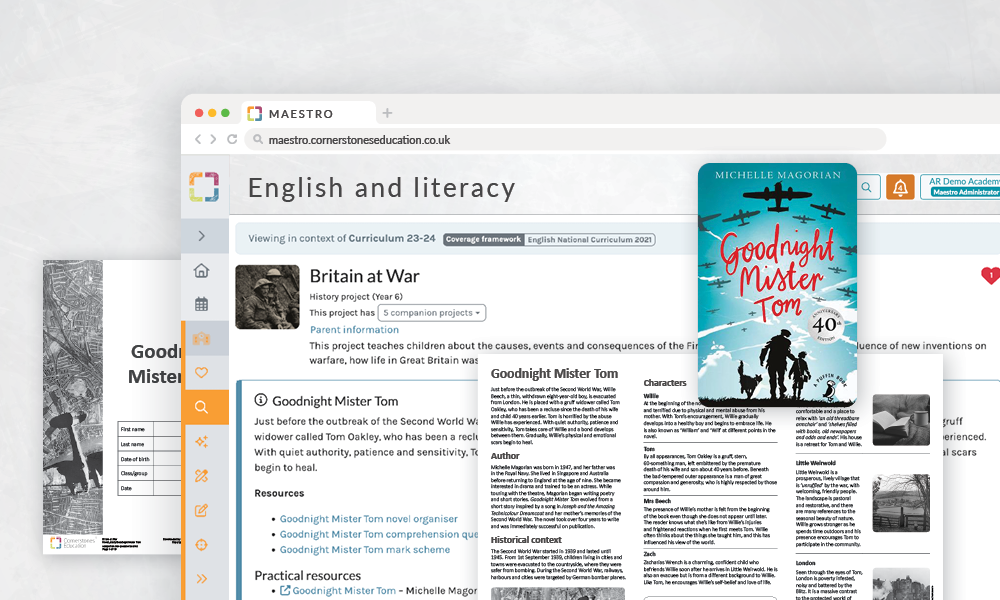Screen dimensions: 1000x600
Task: Select the orange search icon in sidebar
Action: 202,407
